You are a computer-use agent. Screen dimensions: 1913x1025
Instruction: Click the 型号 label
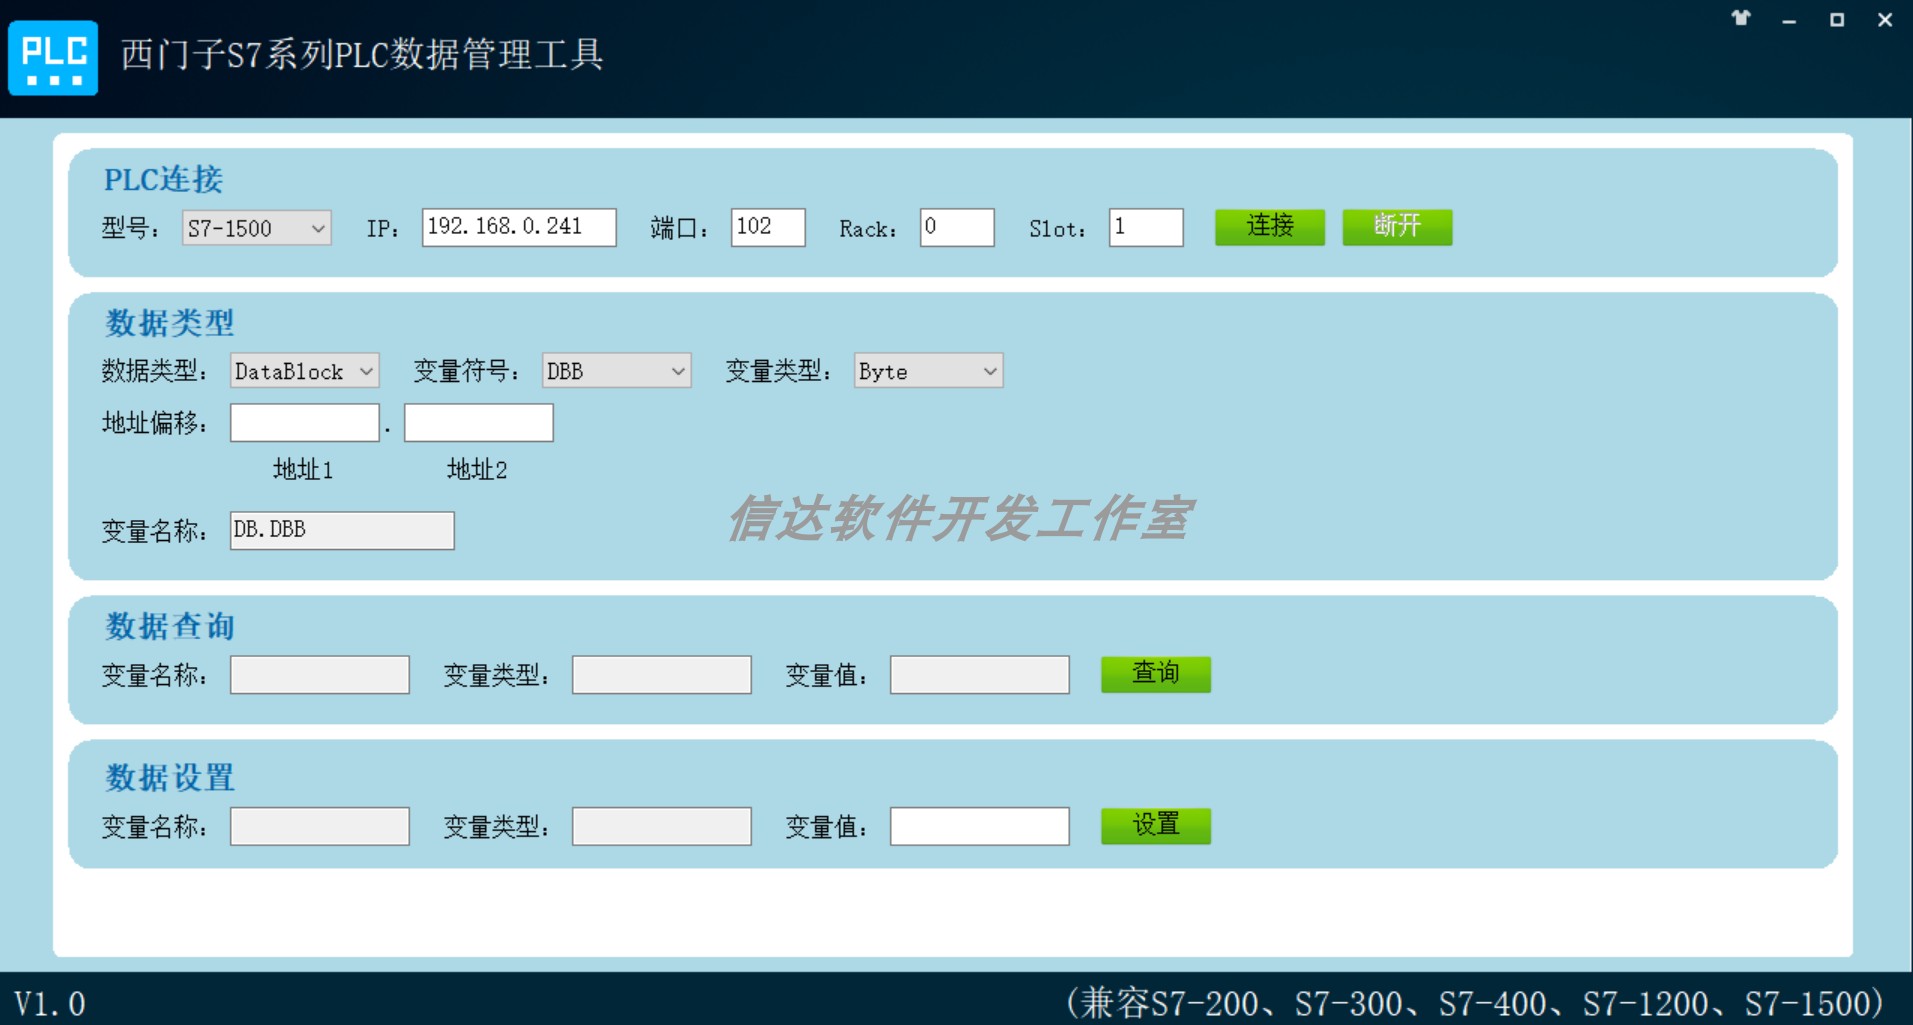click(130, 228)
